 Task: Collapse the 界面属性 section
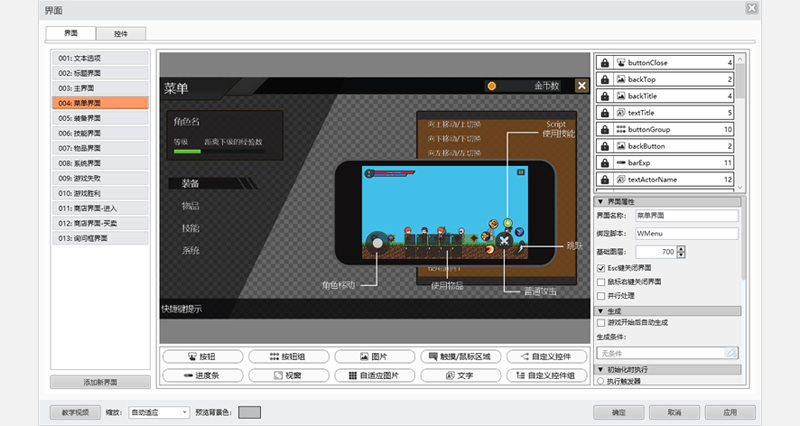pos(599,200)
